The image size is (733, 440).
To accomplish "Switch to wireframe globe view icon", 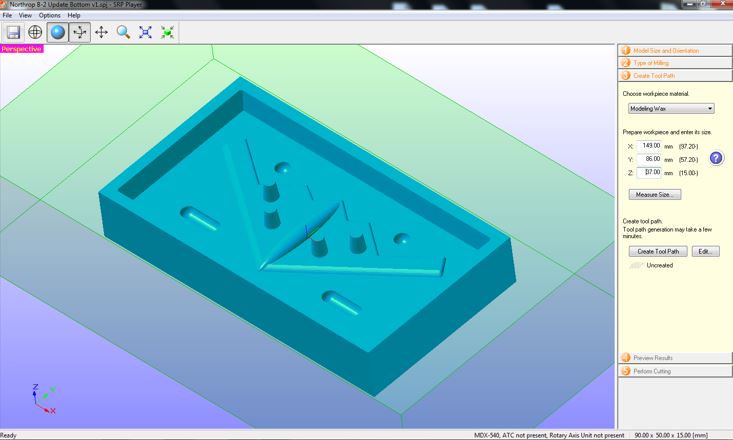I will 35,32.
